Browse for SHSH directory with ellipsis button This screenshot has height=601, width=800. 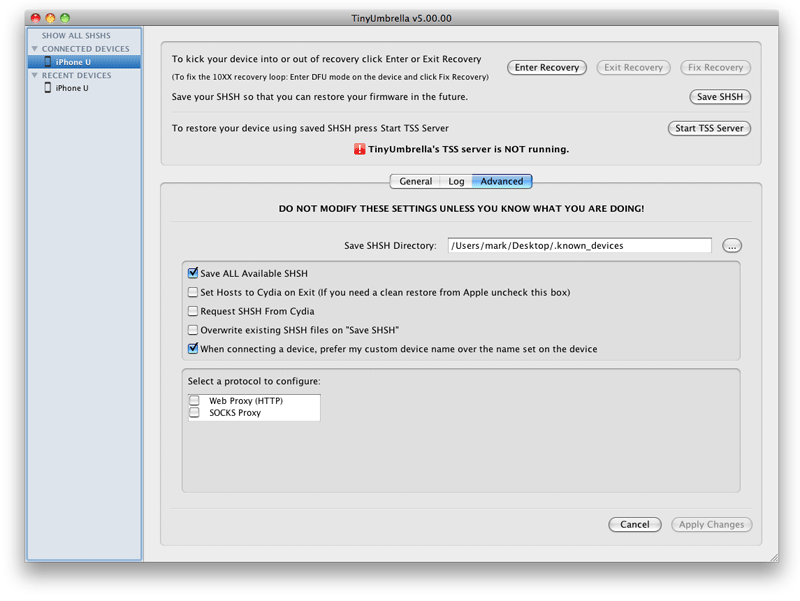click(x=732, y=245)
